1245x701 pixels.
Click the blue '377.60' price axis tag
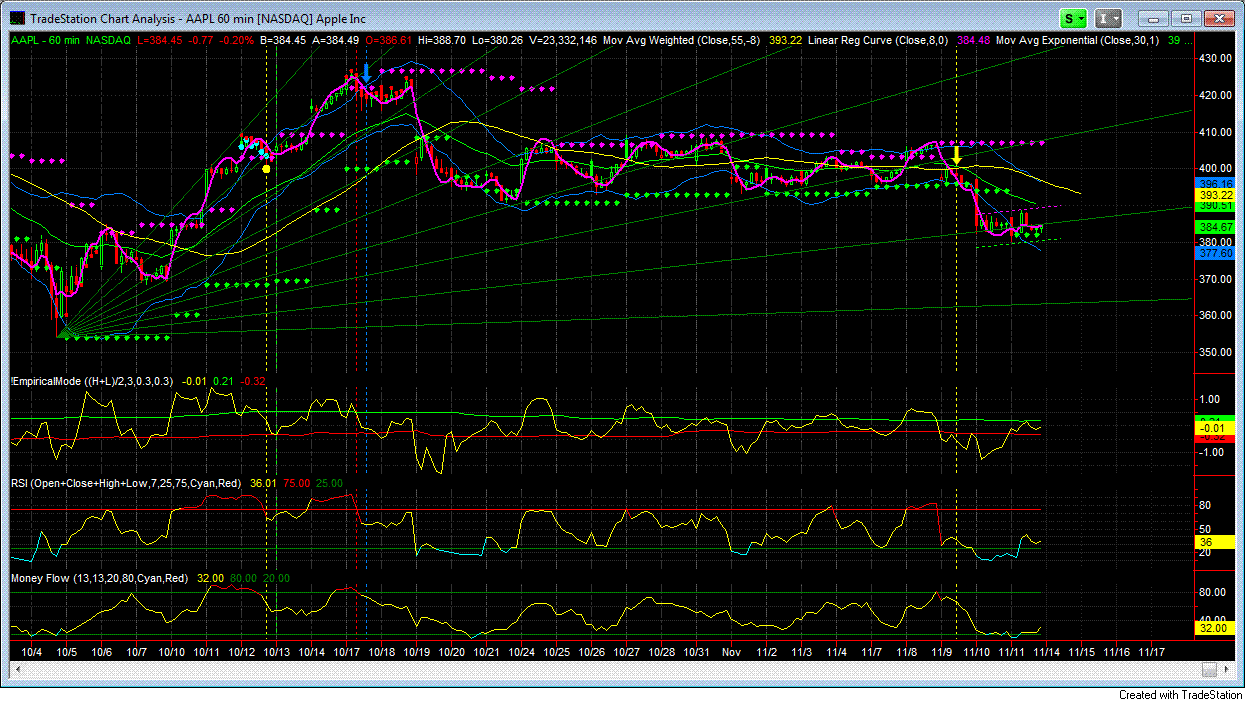coord(1214,254)
